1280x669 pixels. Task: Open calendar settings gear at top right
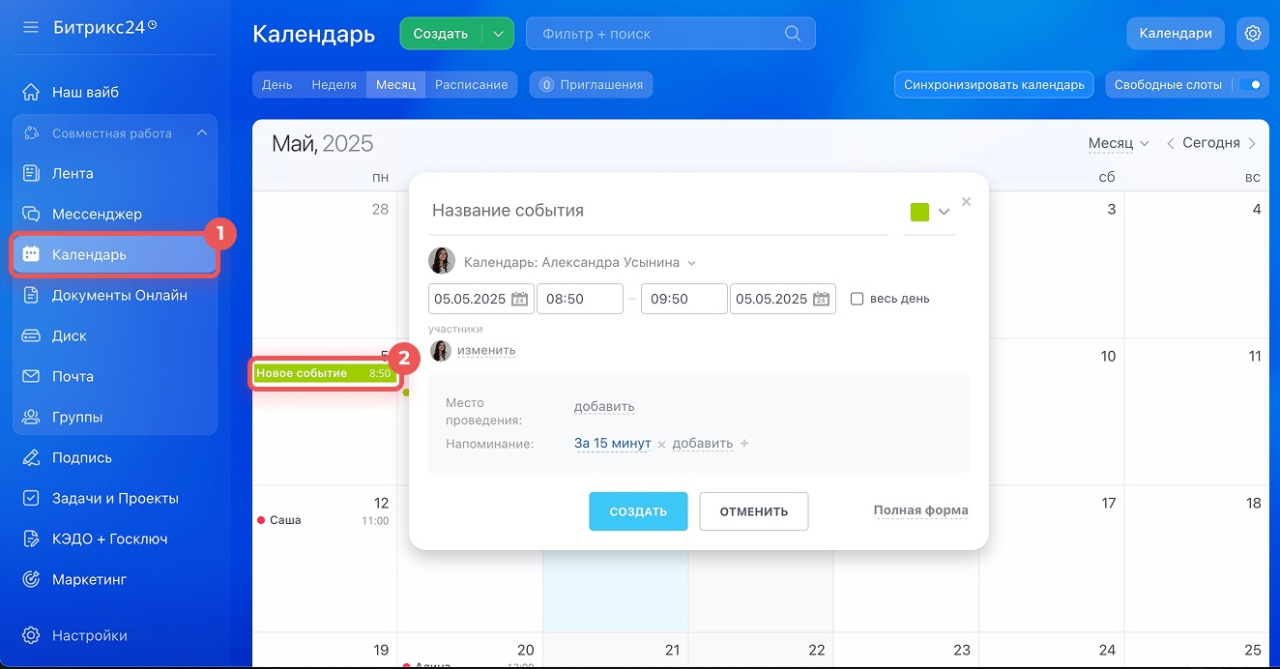[1253, 33]
